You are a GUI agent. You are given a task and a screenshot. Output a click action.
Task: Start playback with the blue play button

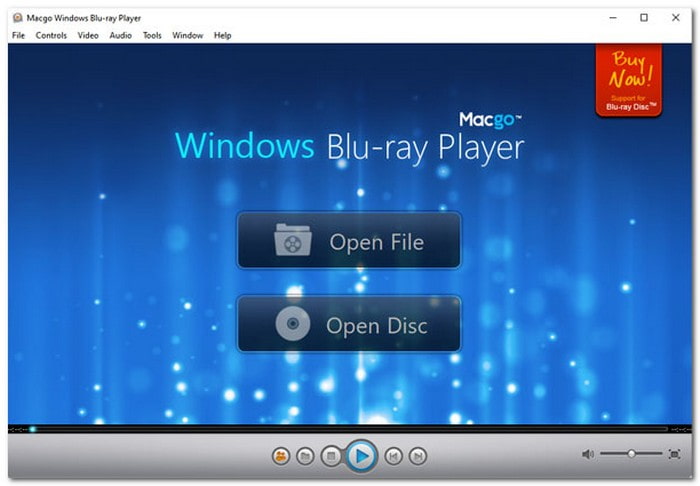(362, 456)
